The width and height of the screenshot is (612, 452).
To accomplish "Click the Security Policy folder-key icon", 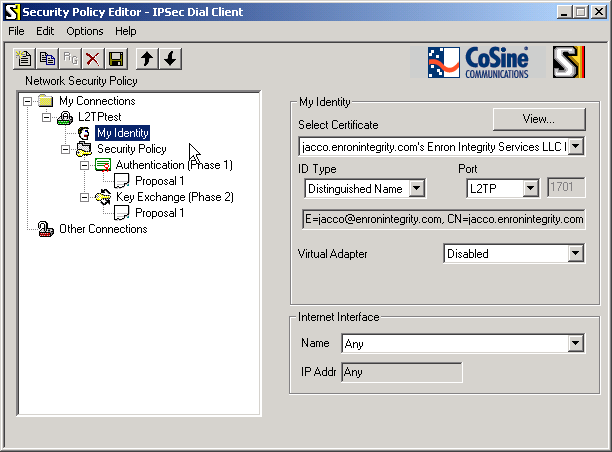I will coord(84,149).
